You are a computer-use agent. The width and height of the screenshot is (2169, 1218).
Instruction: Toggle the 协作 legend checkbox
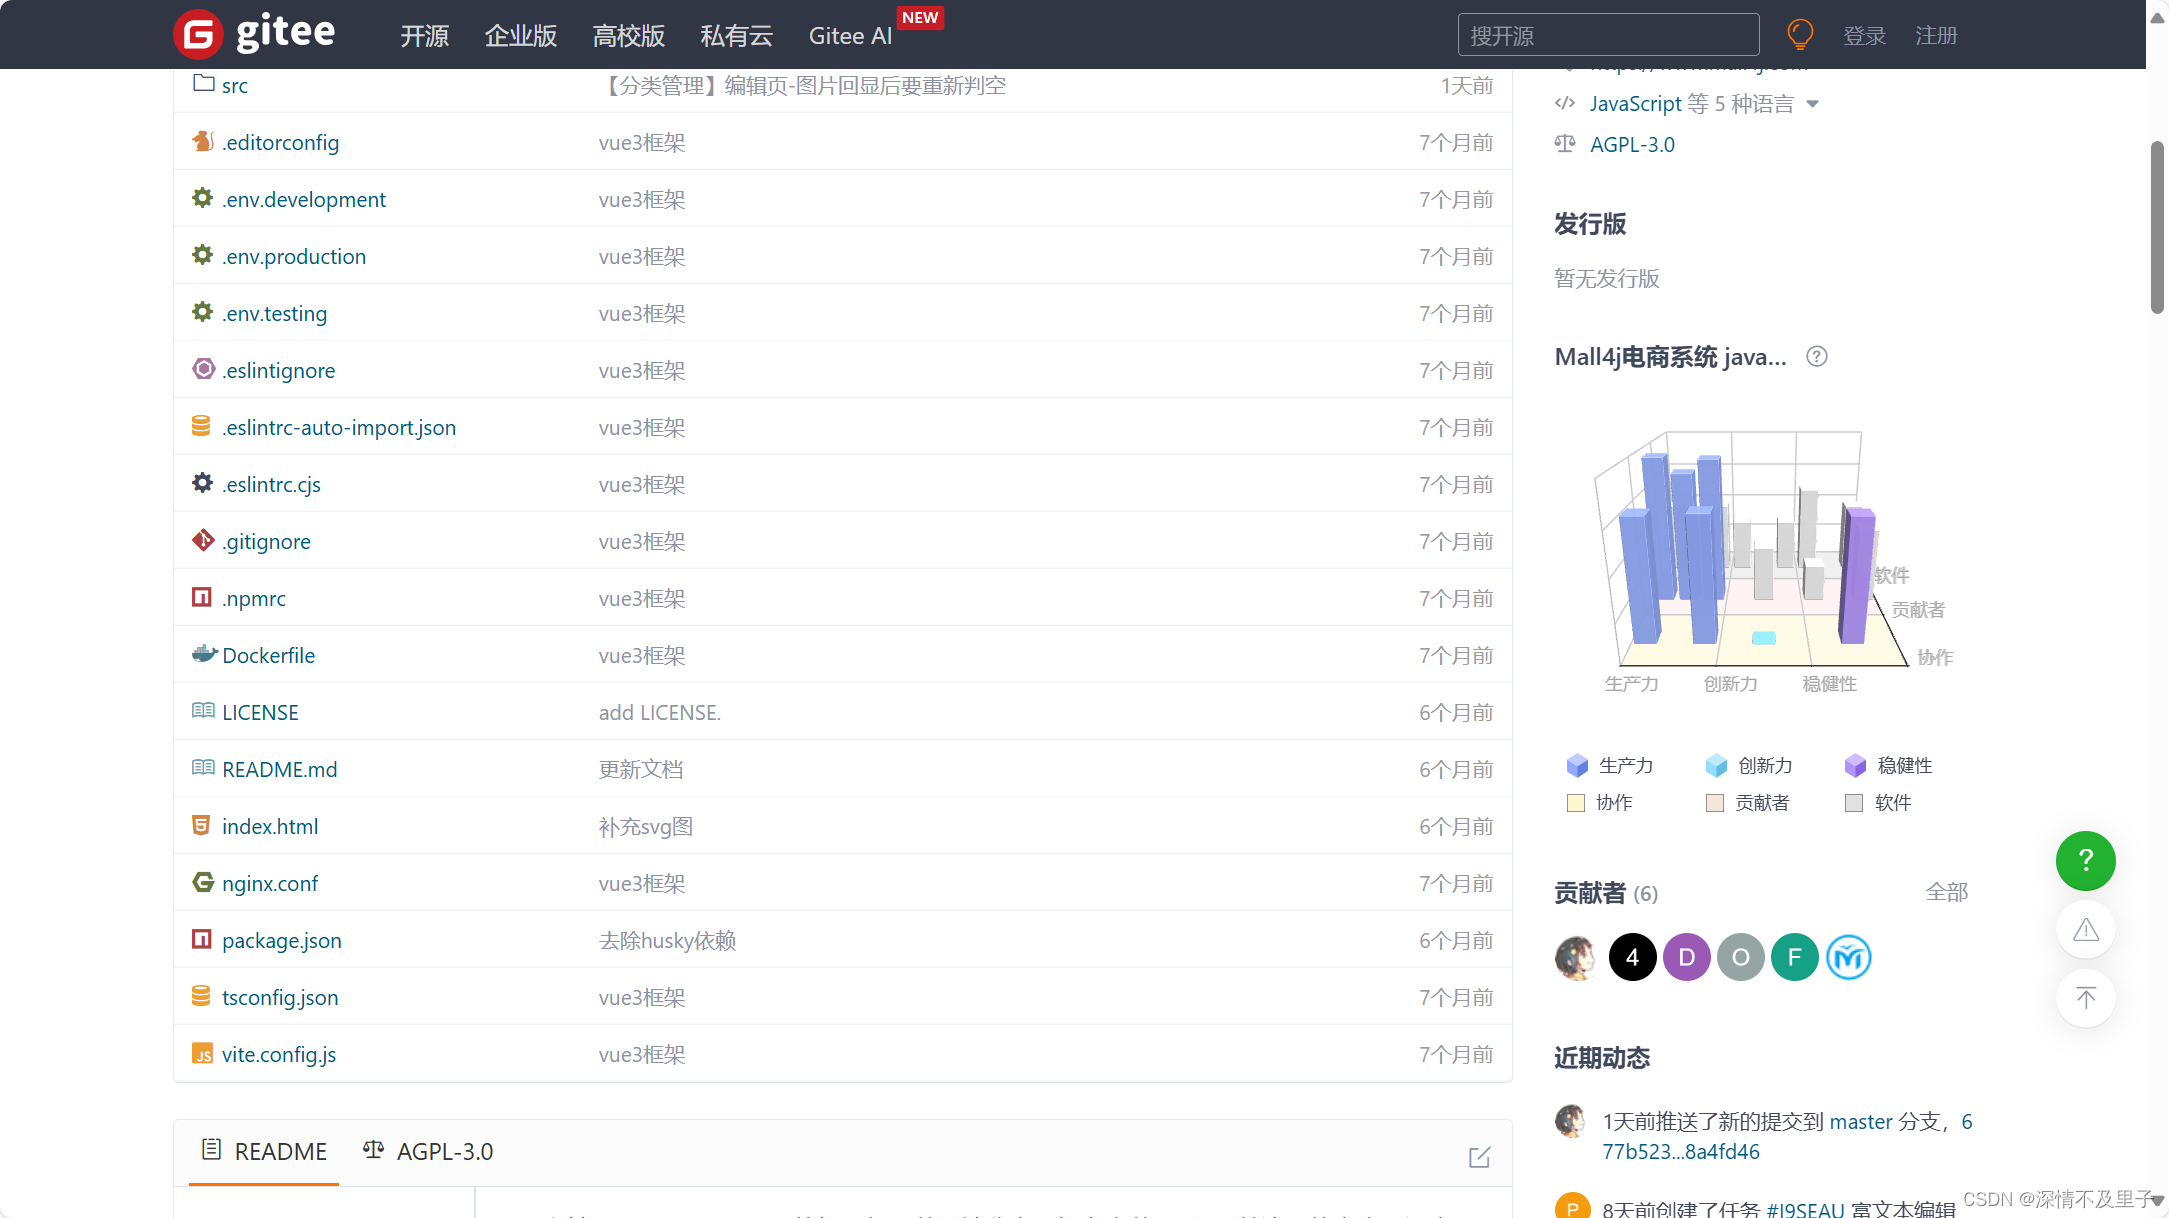[1576, 803]
